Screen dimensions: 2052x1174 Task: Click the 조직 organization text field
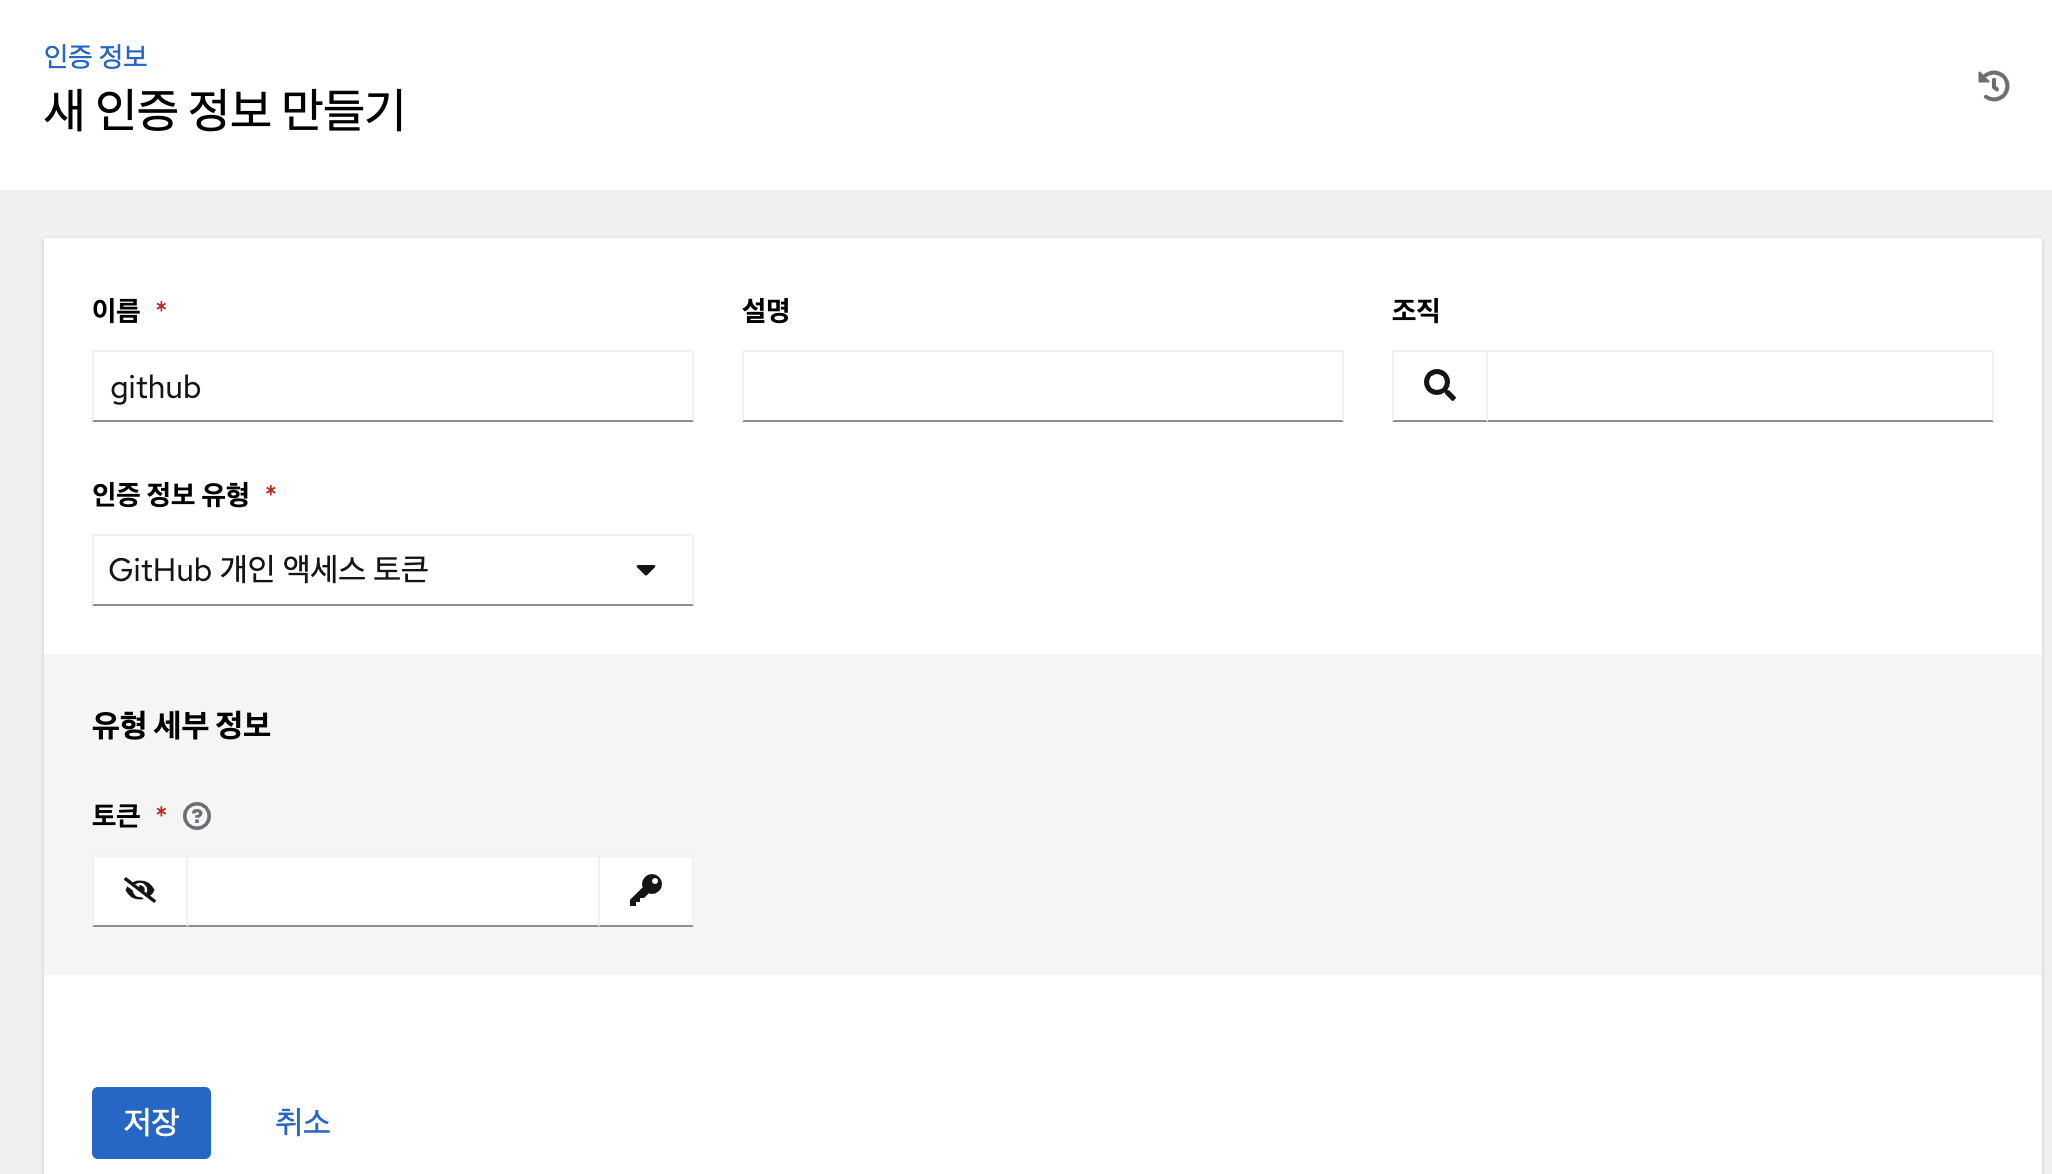coord(1739,386)
